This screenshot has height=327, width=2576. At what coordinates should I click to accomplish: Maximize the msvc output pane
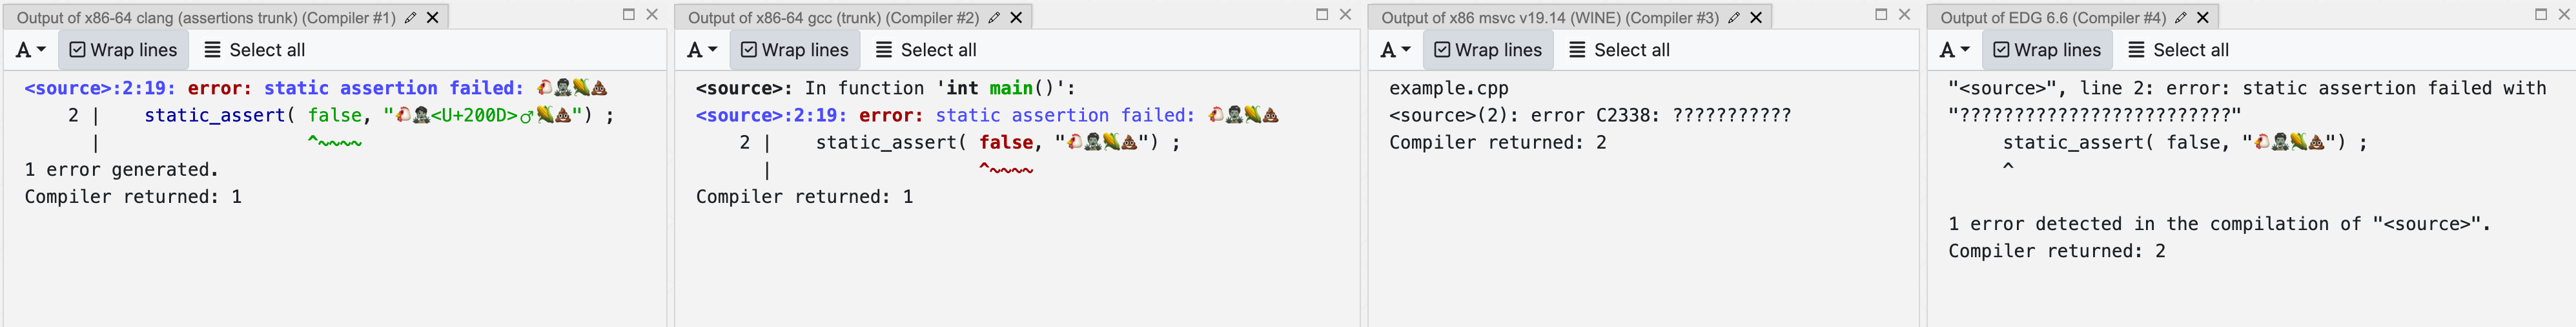(x=1881, y=14)
